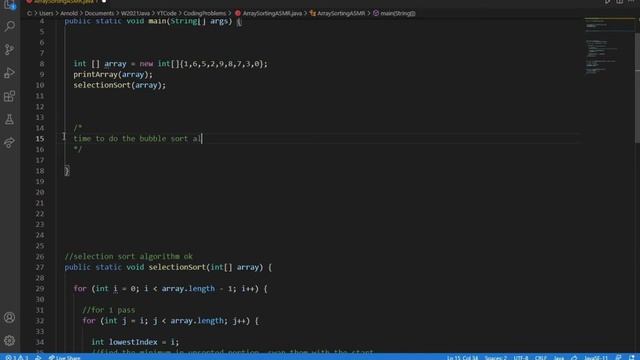This screenshot has height=360, width=640.
Task: Open More Actions ellipsis in editor title
Action: pyautogui.click(x=632, y=2)
